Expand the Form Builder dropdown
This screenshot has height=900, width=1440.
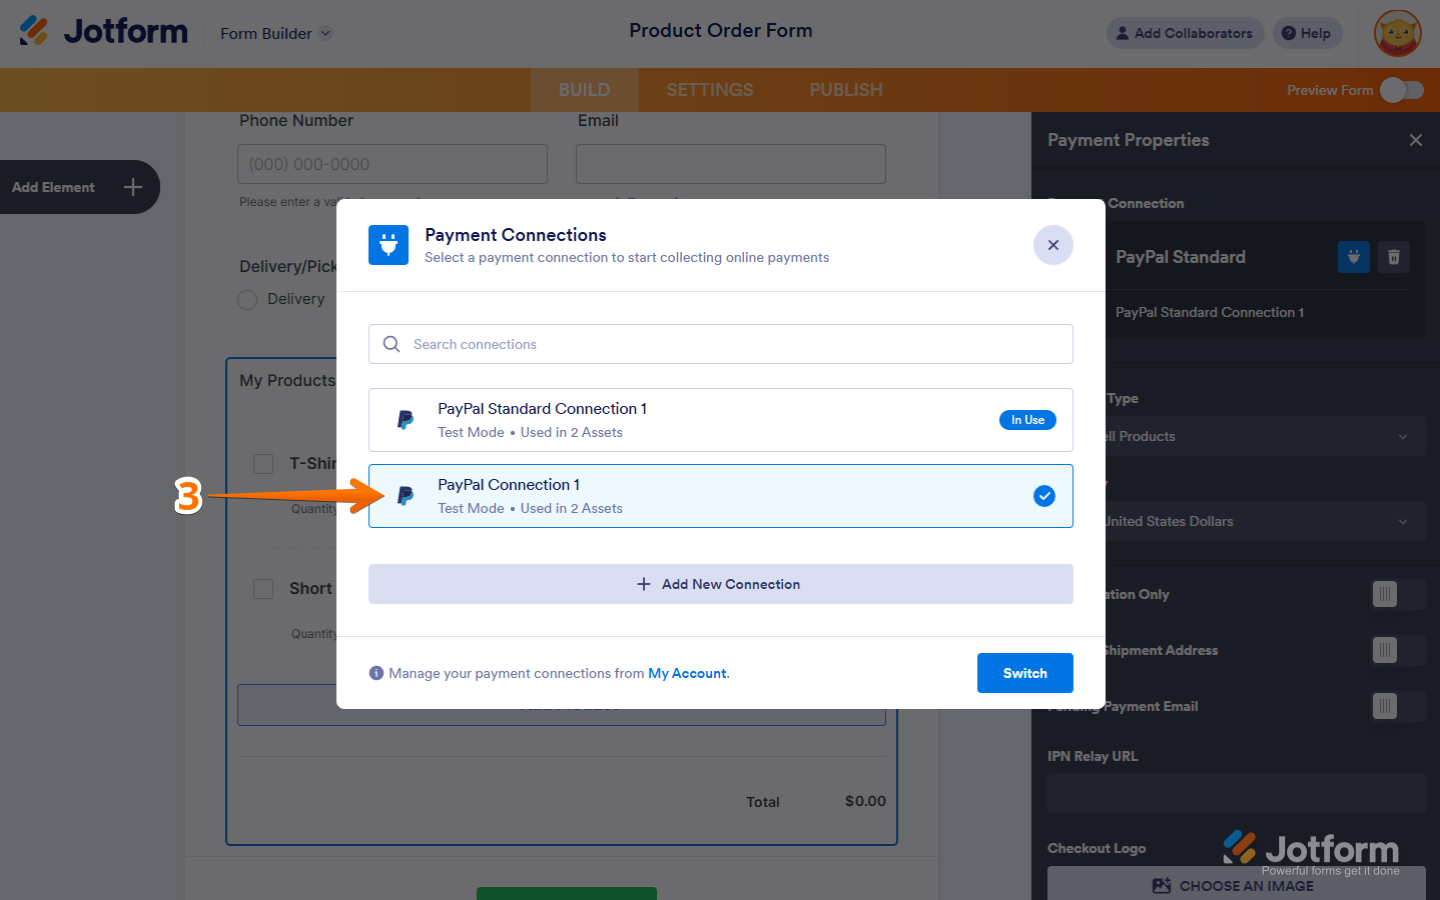tap(325, 33)
